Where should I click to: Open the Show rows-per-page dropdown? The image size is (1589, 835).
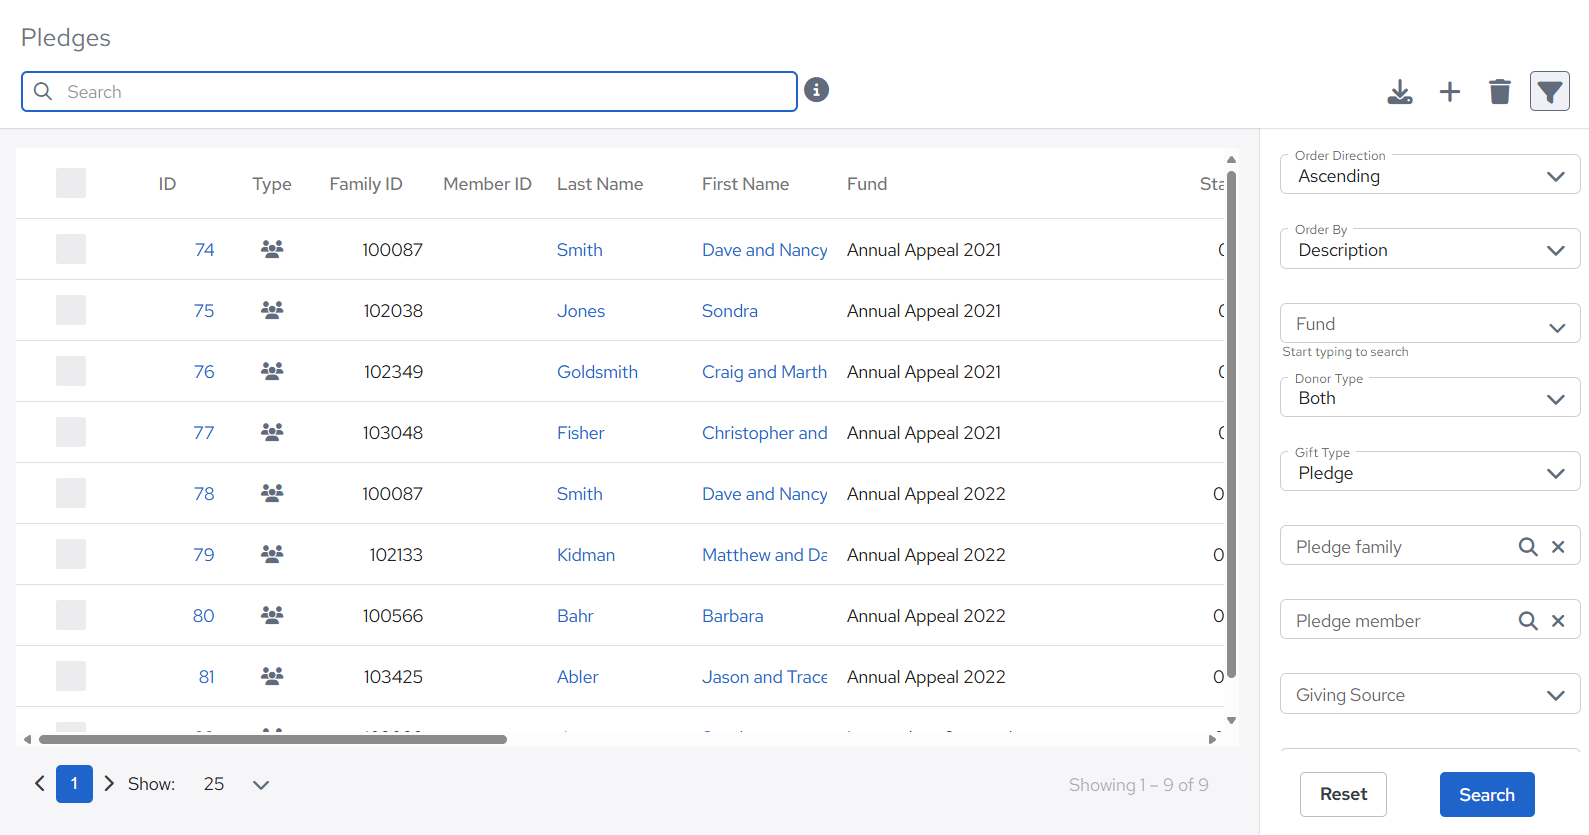pos(236,784)
